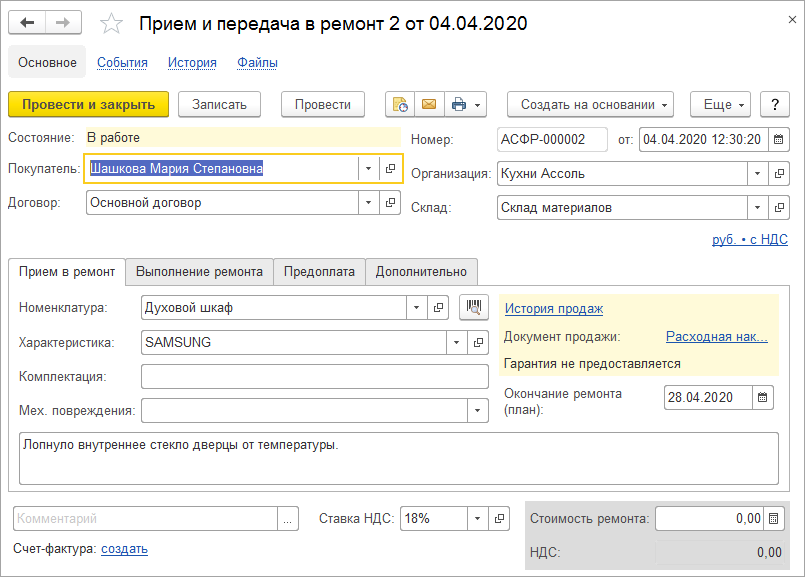Click the question mark help button
Viewport: 805px width, 577px height.
[775, 104]
